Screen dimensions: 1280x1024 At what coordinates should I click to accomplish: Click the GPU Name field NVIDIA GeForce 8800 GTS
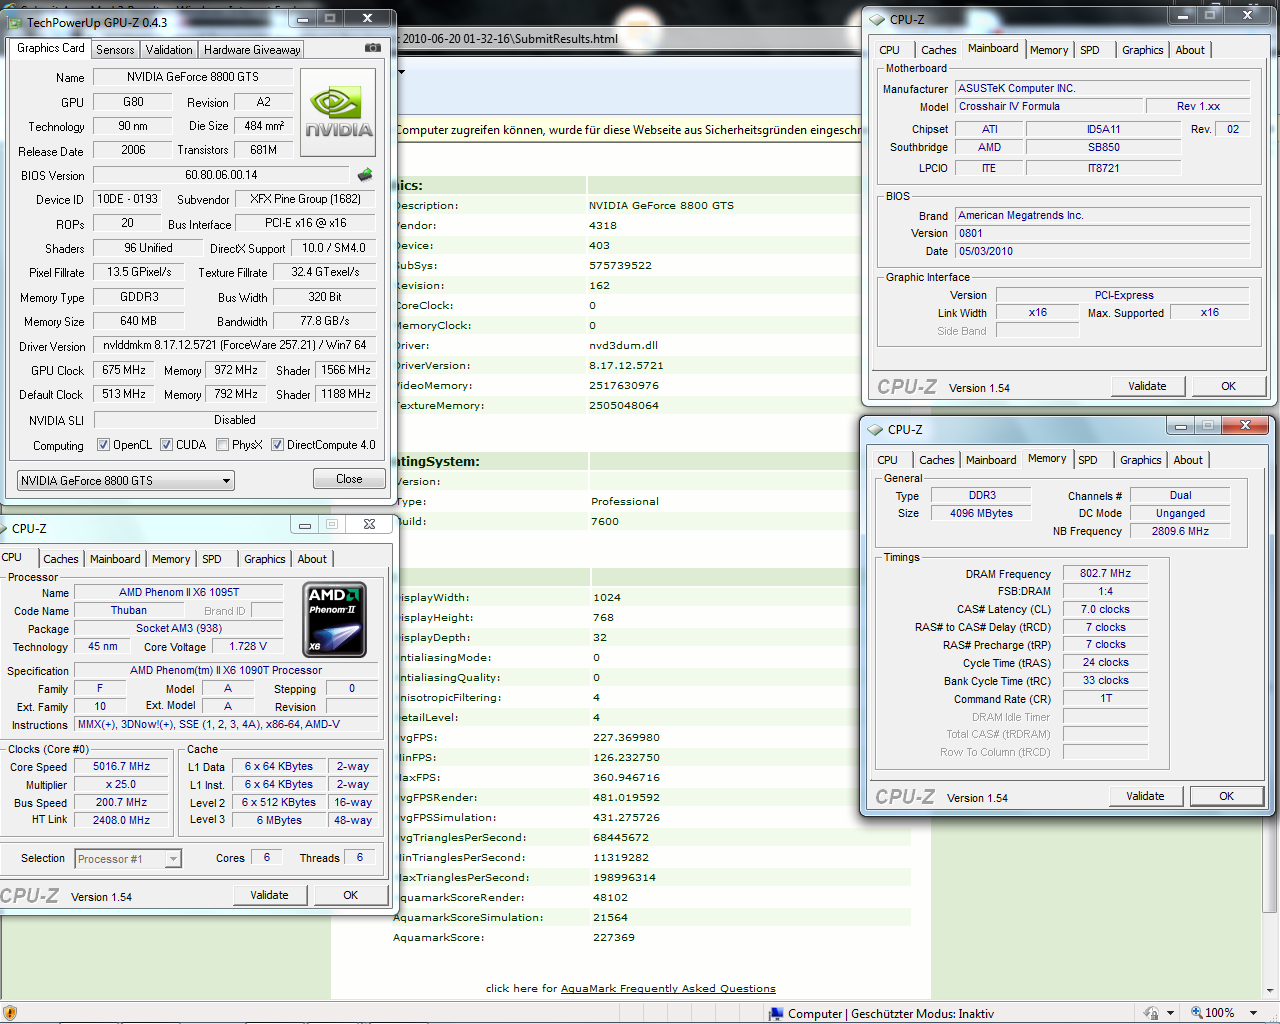click(x=193, y=77)
